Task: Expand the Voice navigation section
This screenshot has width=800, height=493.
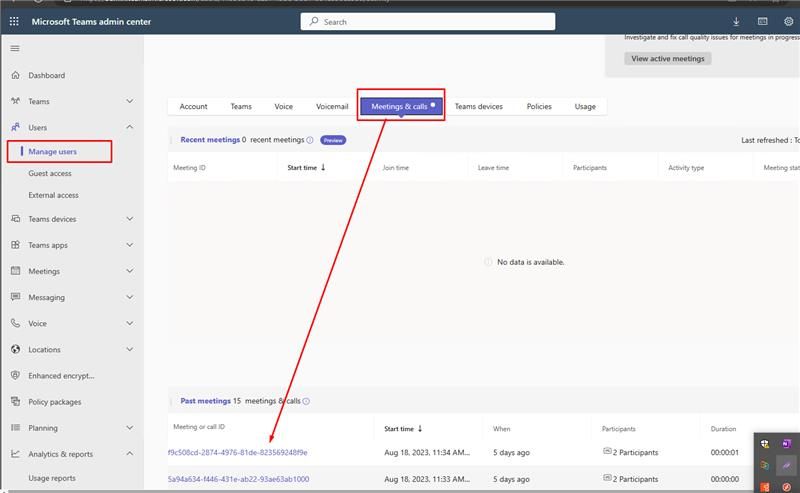Action: [130, 323]
